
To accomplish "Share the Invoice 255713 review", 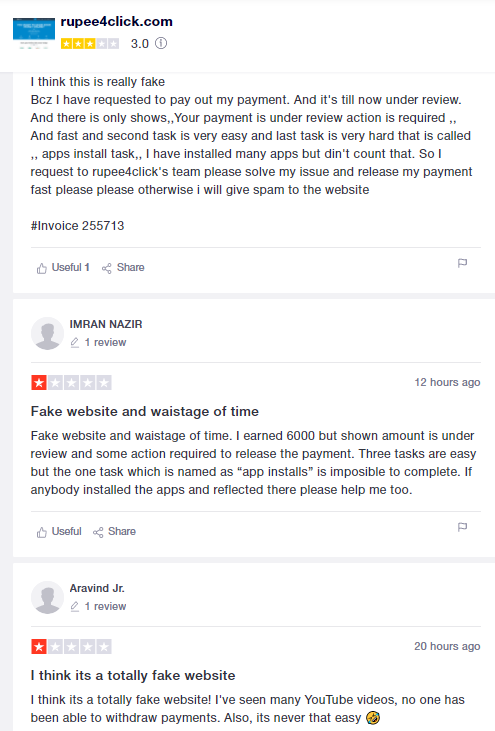I will 123,268.
